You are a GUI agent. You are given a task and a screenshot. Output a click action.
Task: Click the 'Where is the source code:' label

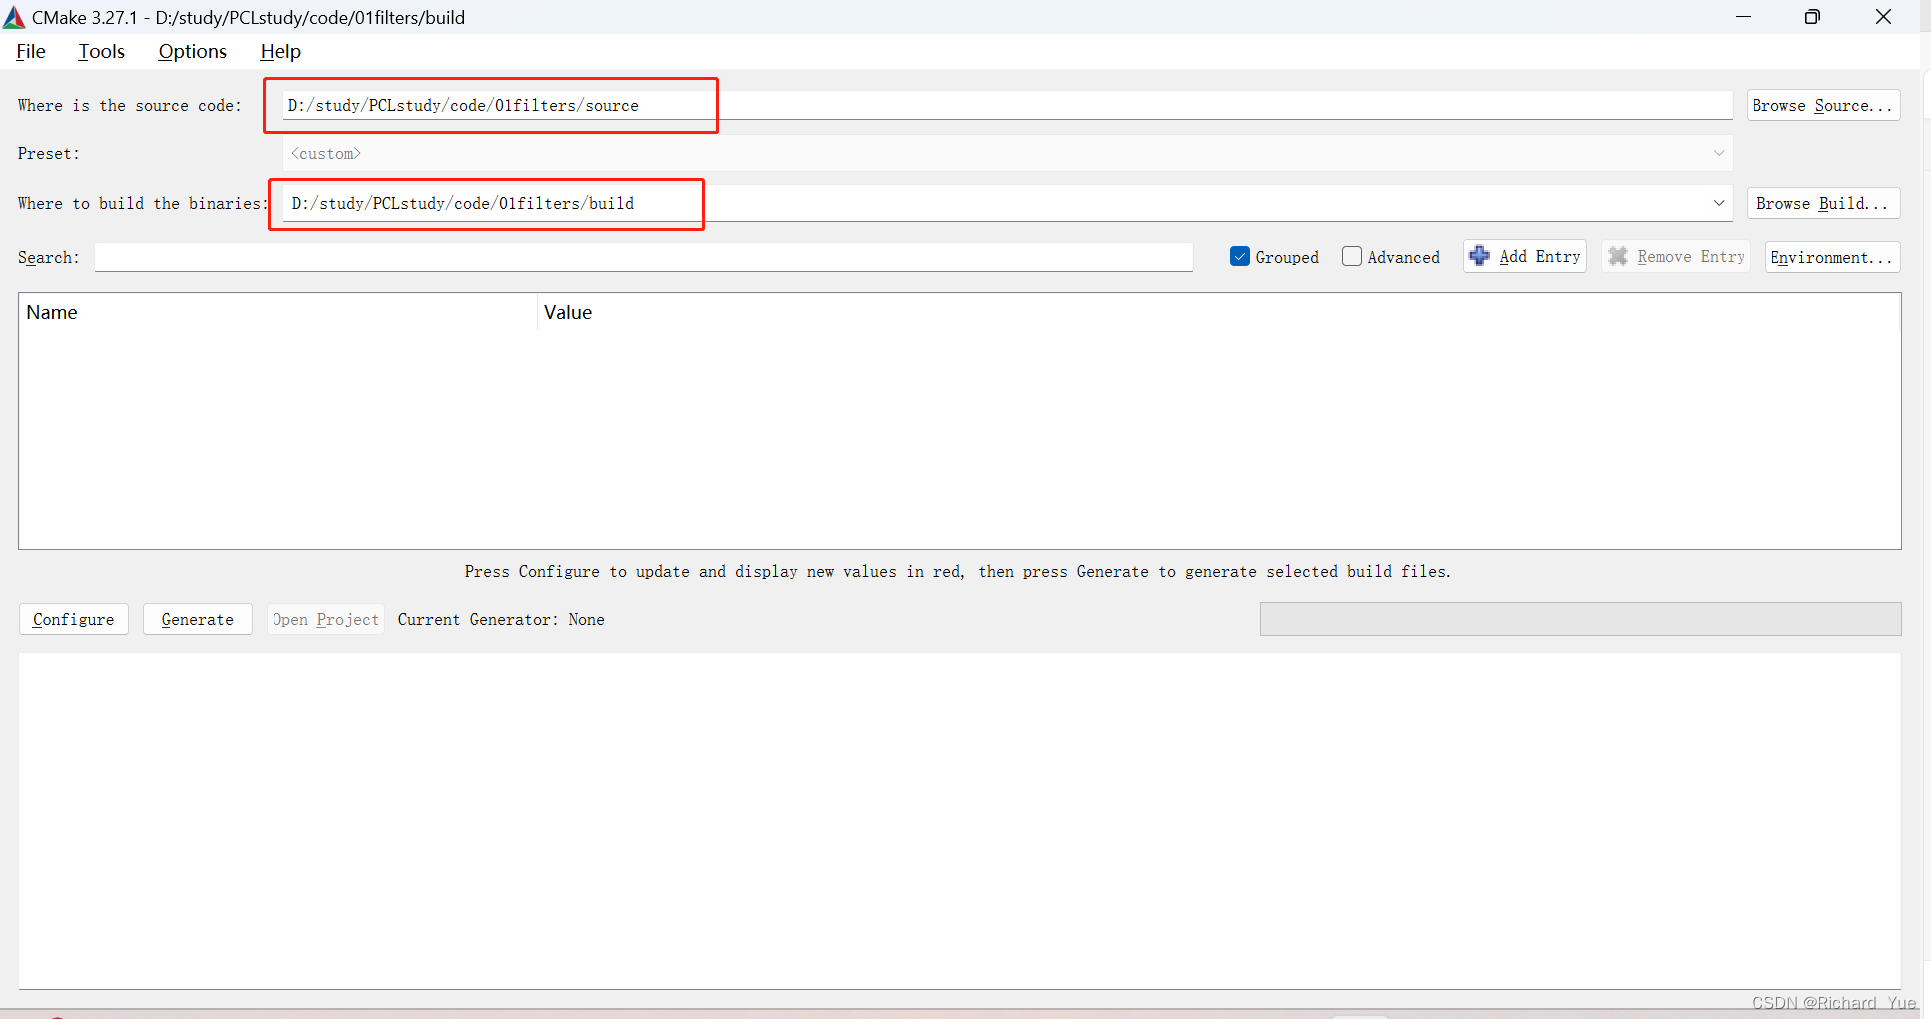click(130, 105)
